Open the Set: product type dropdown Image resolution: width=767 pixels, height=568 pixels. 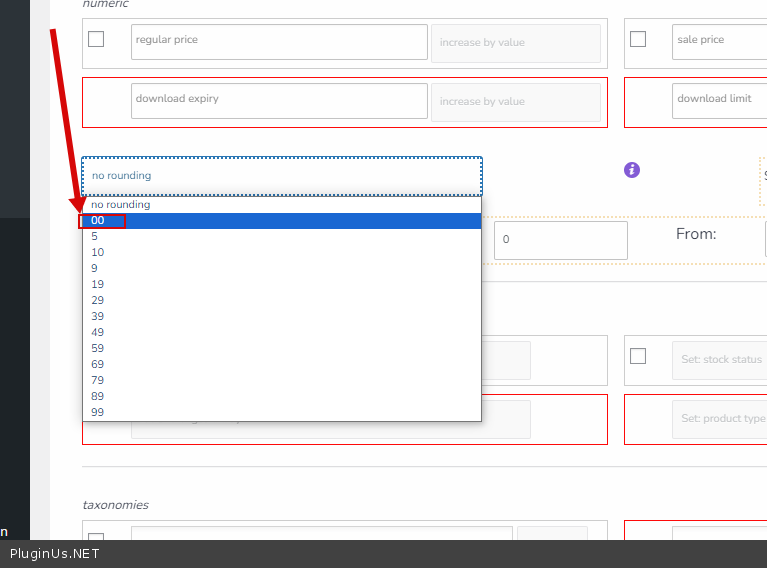pos(719,419)
